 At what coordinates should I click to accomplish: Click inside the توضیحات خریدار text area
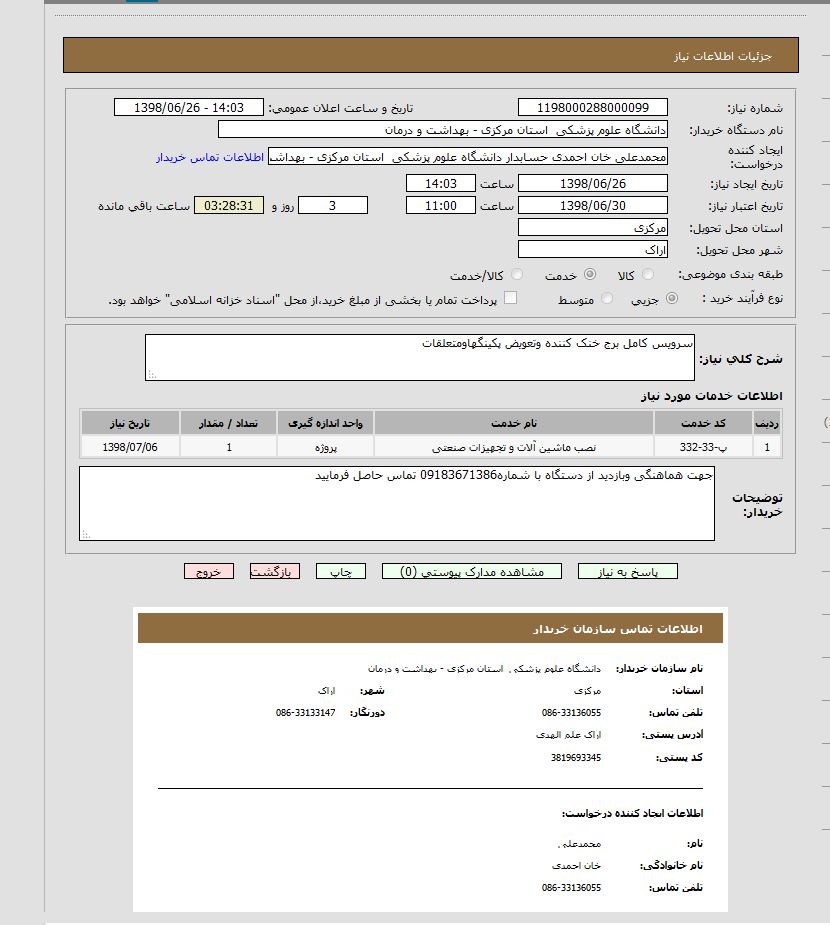[x=397, y=503]
